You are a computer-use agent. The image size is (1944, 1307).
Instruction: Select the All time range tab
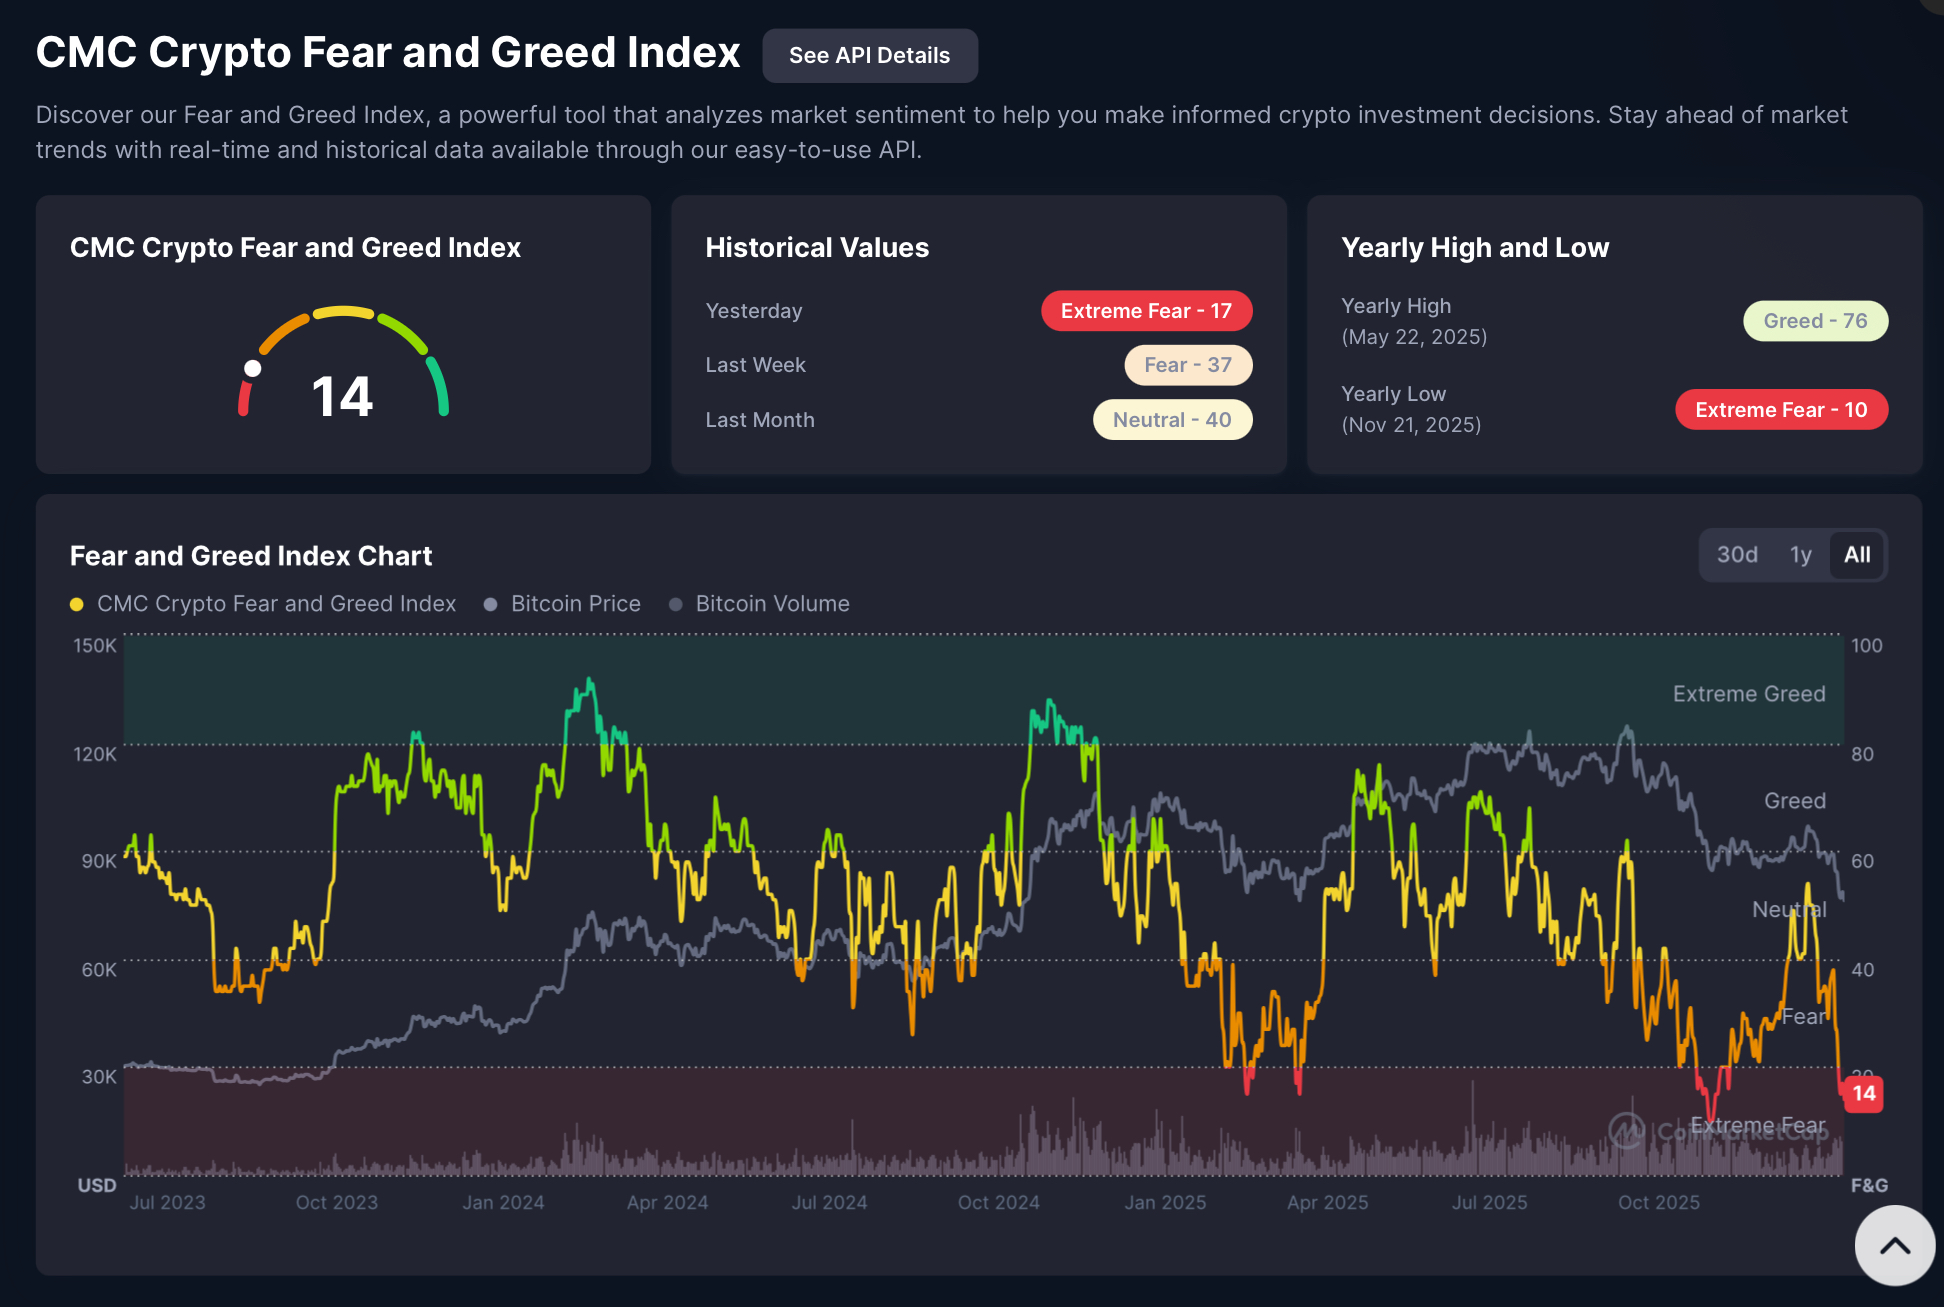1857,555
